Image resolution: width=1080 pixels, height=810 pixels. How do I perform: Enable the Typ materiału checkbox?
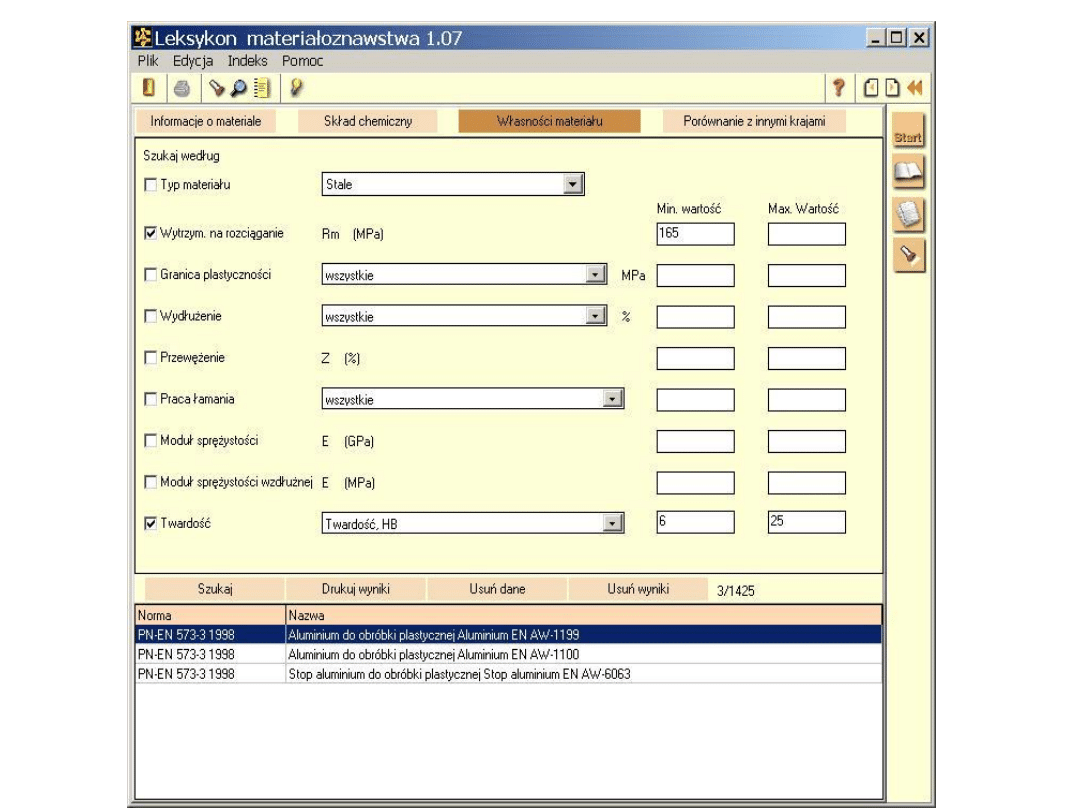151,185
